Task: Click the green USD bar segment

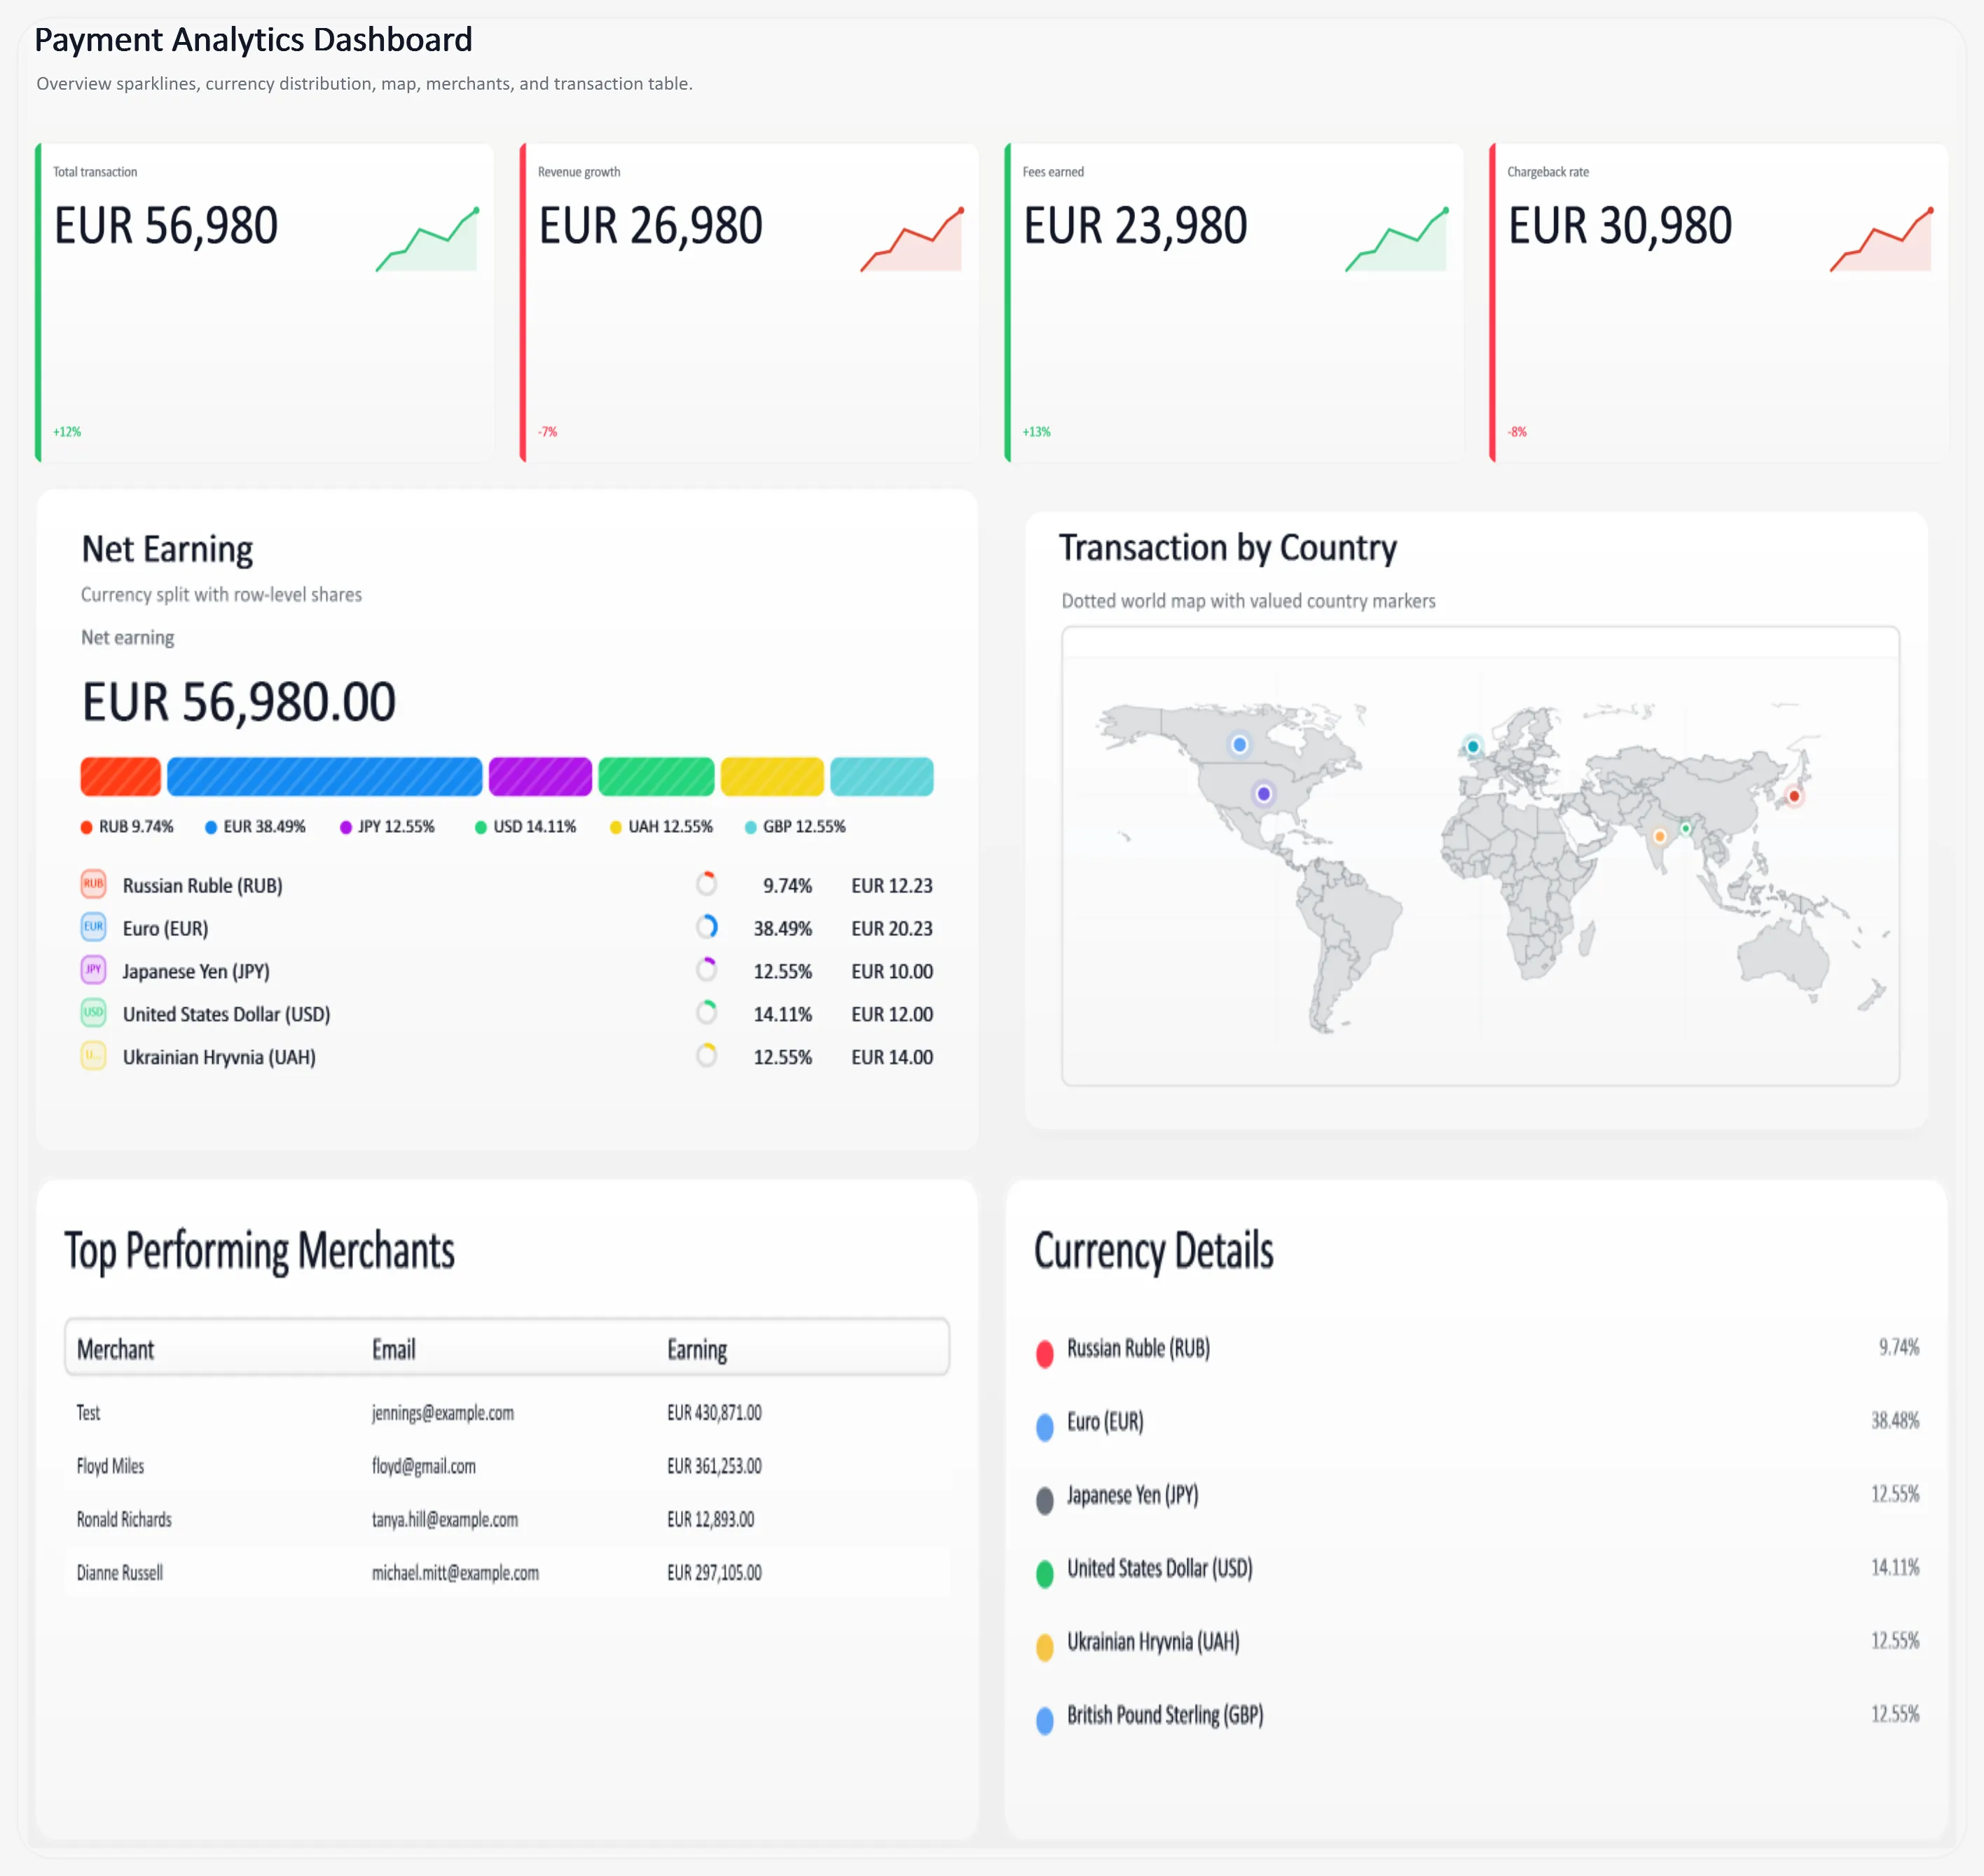Action: coord(657,777)
